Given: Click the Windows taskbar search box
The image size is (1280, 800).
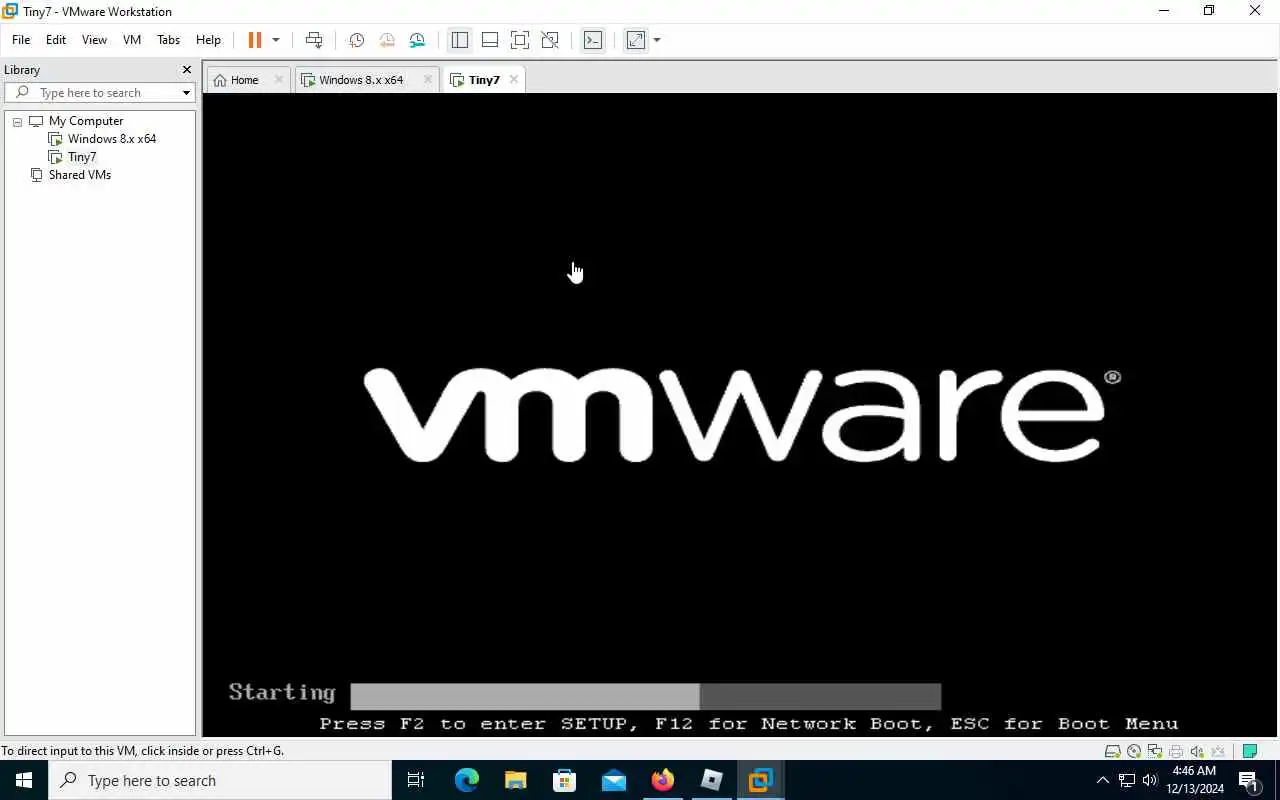Looking at the screenshot, I should 220,780.
